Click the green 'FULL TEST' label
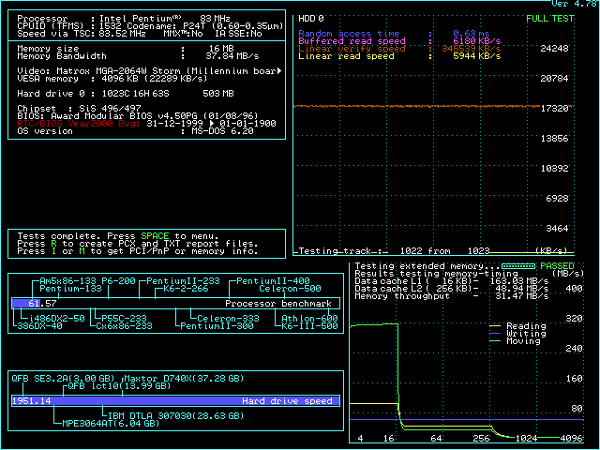Screen dimensions: 600x450 [x=550, y=19]
